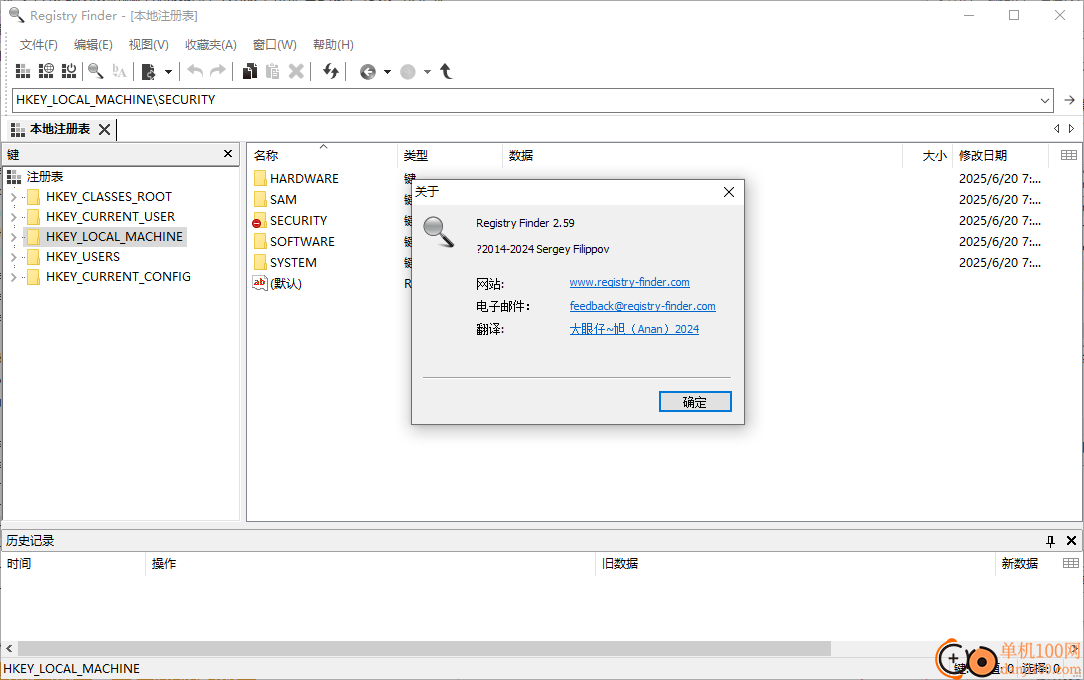The width and height of the screenshot is (1084, 680).
Task: Click the Go arrow beside address bar
Action: coord(1069,100)
